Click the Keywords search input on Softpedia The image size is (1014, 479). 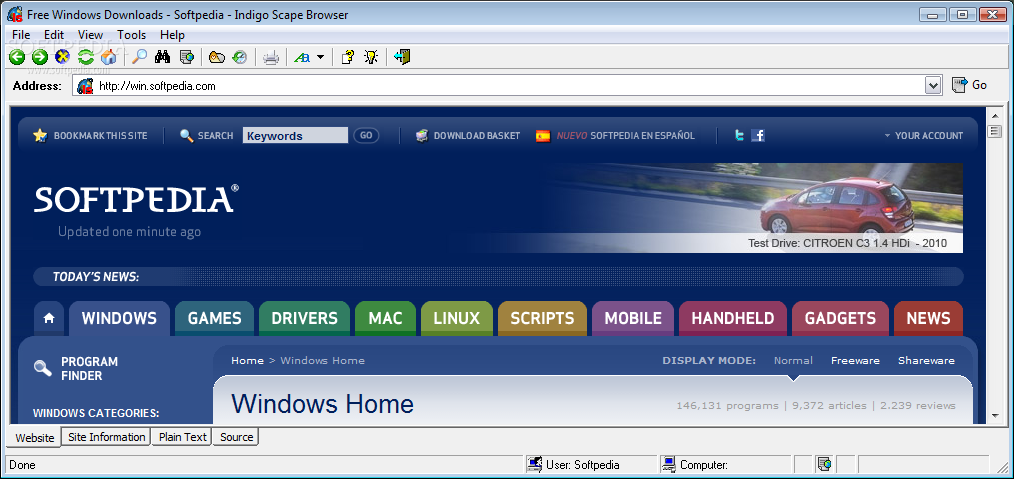(x=295, y=136)
